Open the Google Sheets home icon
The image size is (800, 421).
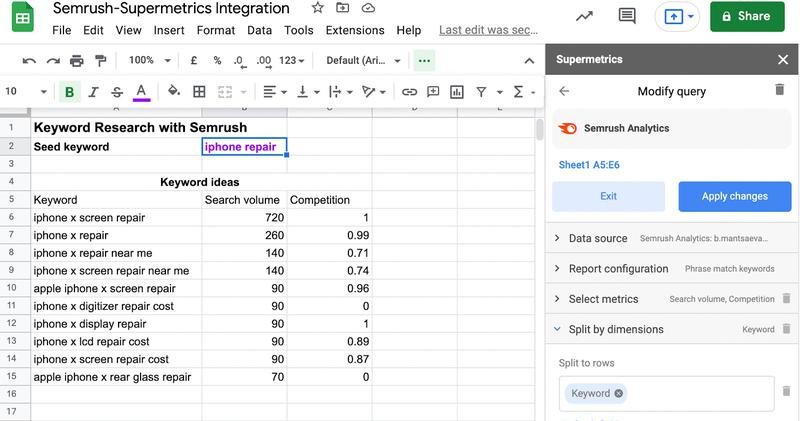tap(22, 17)
